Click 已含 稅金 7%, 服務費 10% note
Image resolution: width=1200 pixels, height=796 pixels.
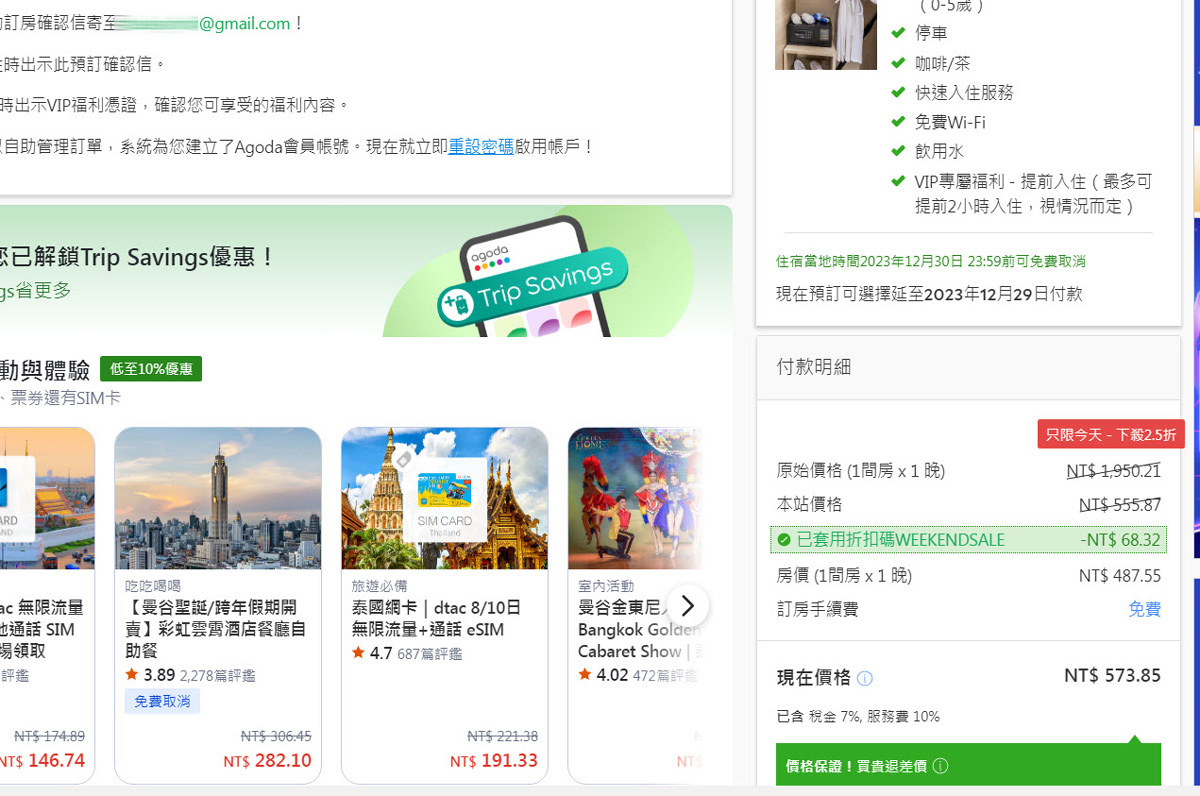[858, 716]
